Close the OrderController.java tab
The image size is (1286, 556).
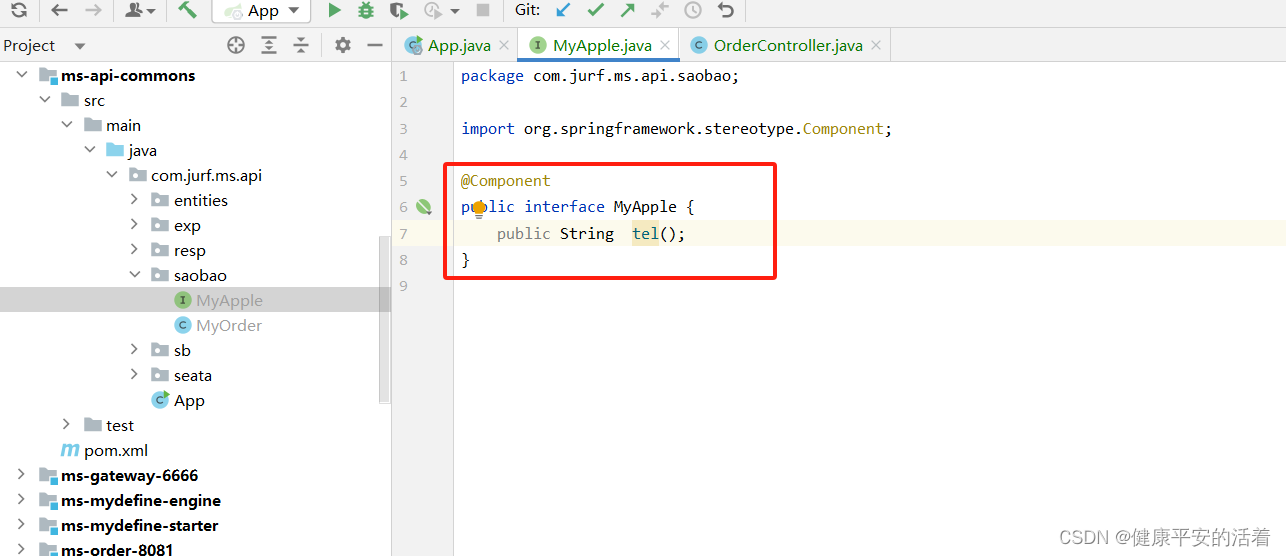pyautogui.click(x=876, y=45)
